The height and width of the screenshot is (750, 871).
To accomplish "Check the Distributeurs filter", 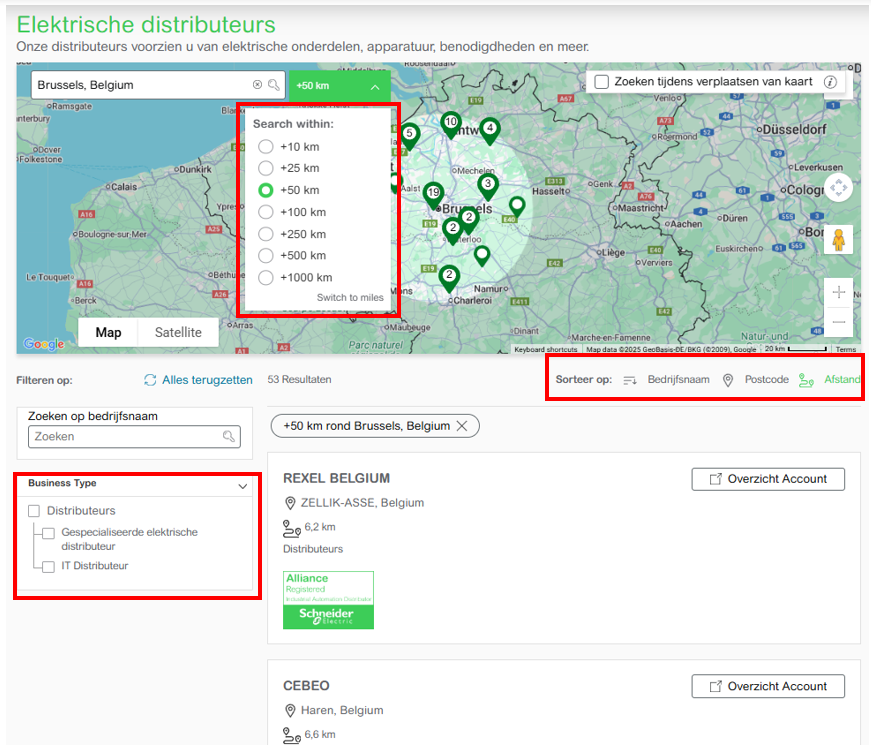I will [x=34, y=511].
